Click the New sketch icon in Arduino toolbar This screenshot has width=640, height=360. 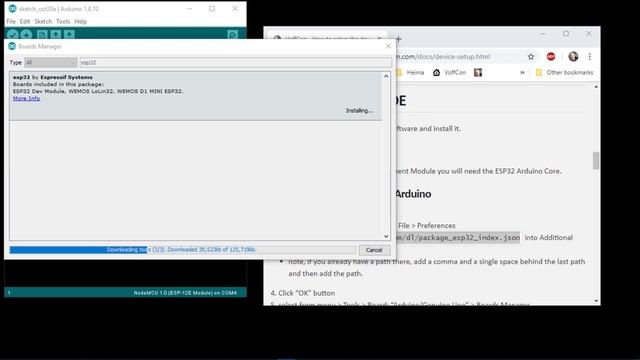[x=42, y=35]
